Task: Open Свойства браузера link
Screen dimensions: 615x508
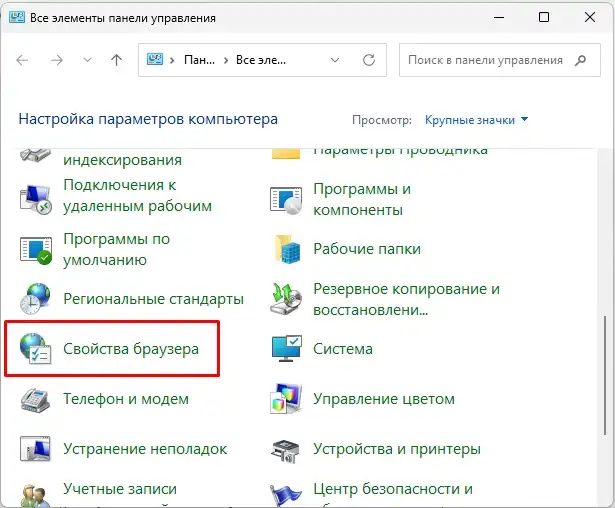Action: pos(131,349)
